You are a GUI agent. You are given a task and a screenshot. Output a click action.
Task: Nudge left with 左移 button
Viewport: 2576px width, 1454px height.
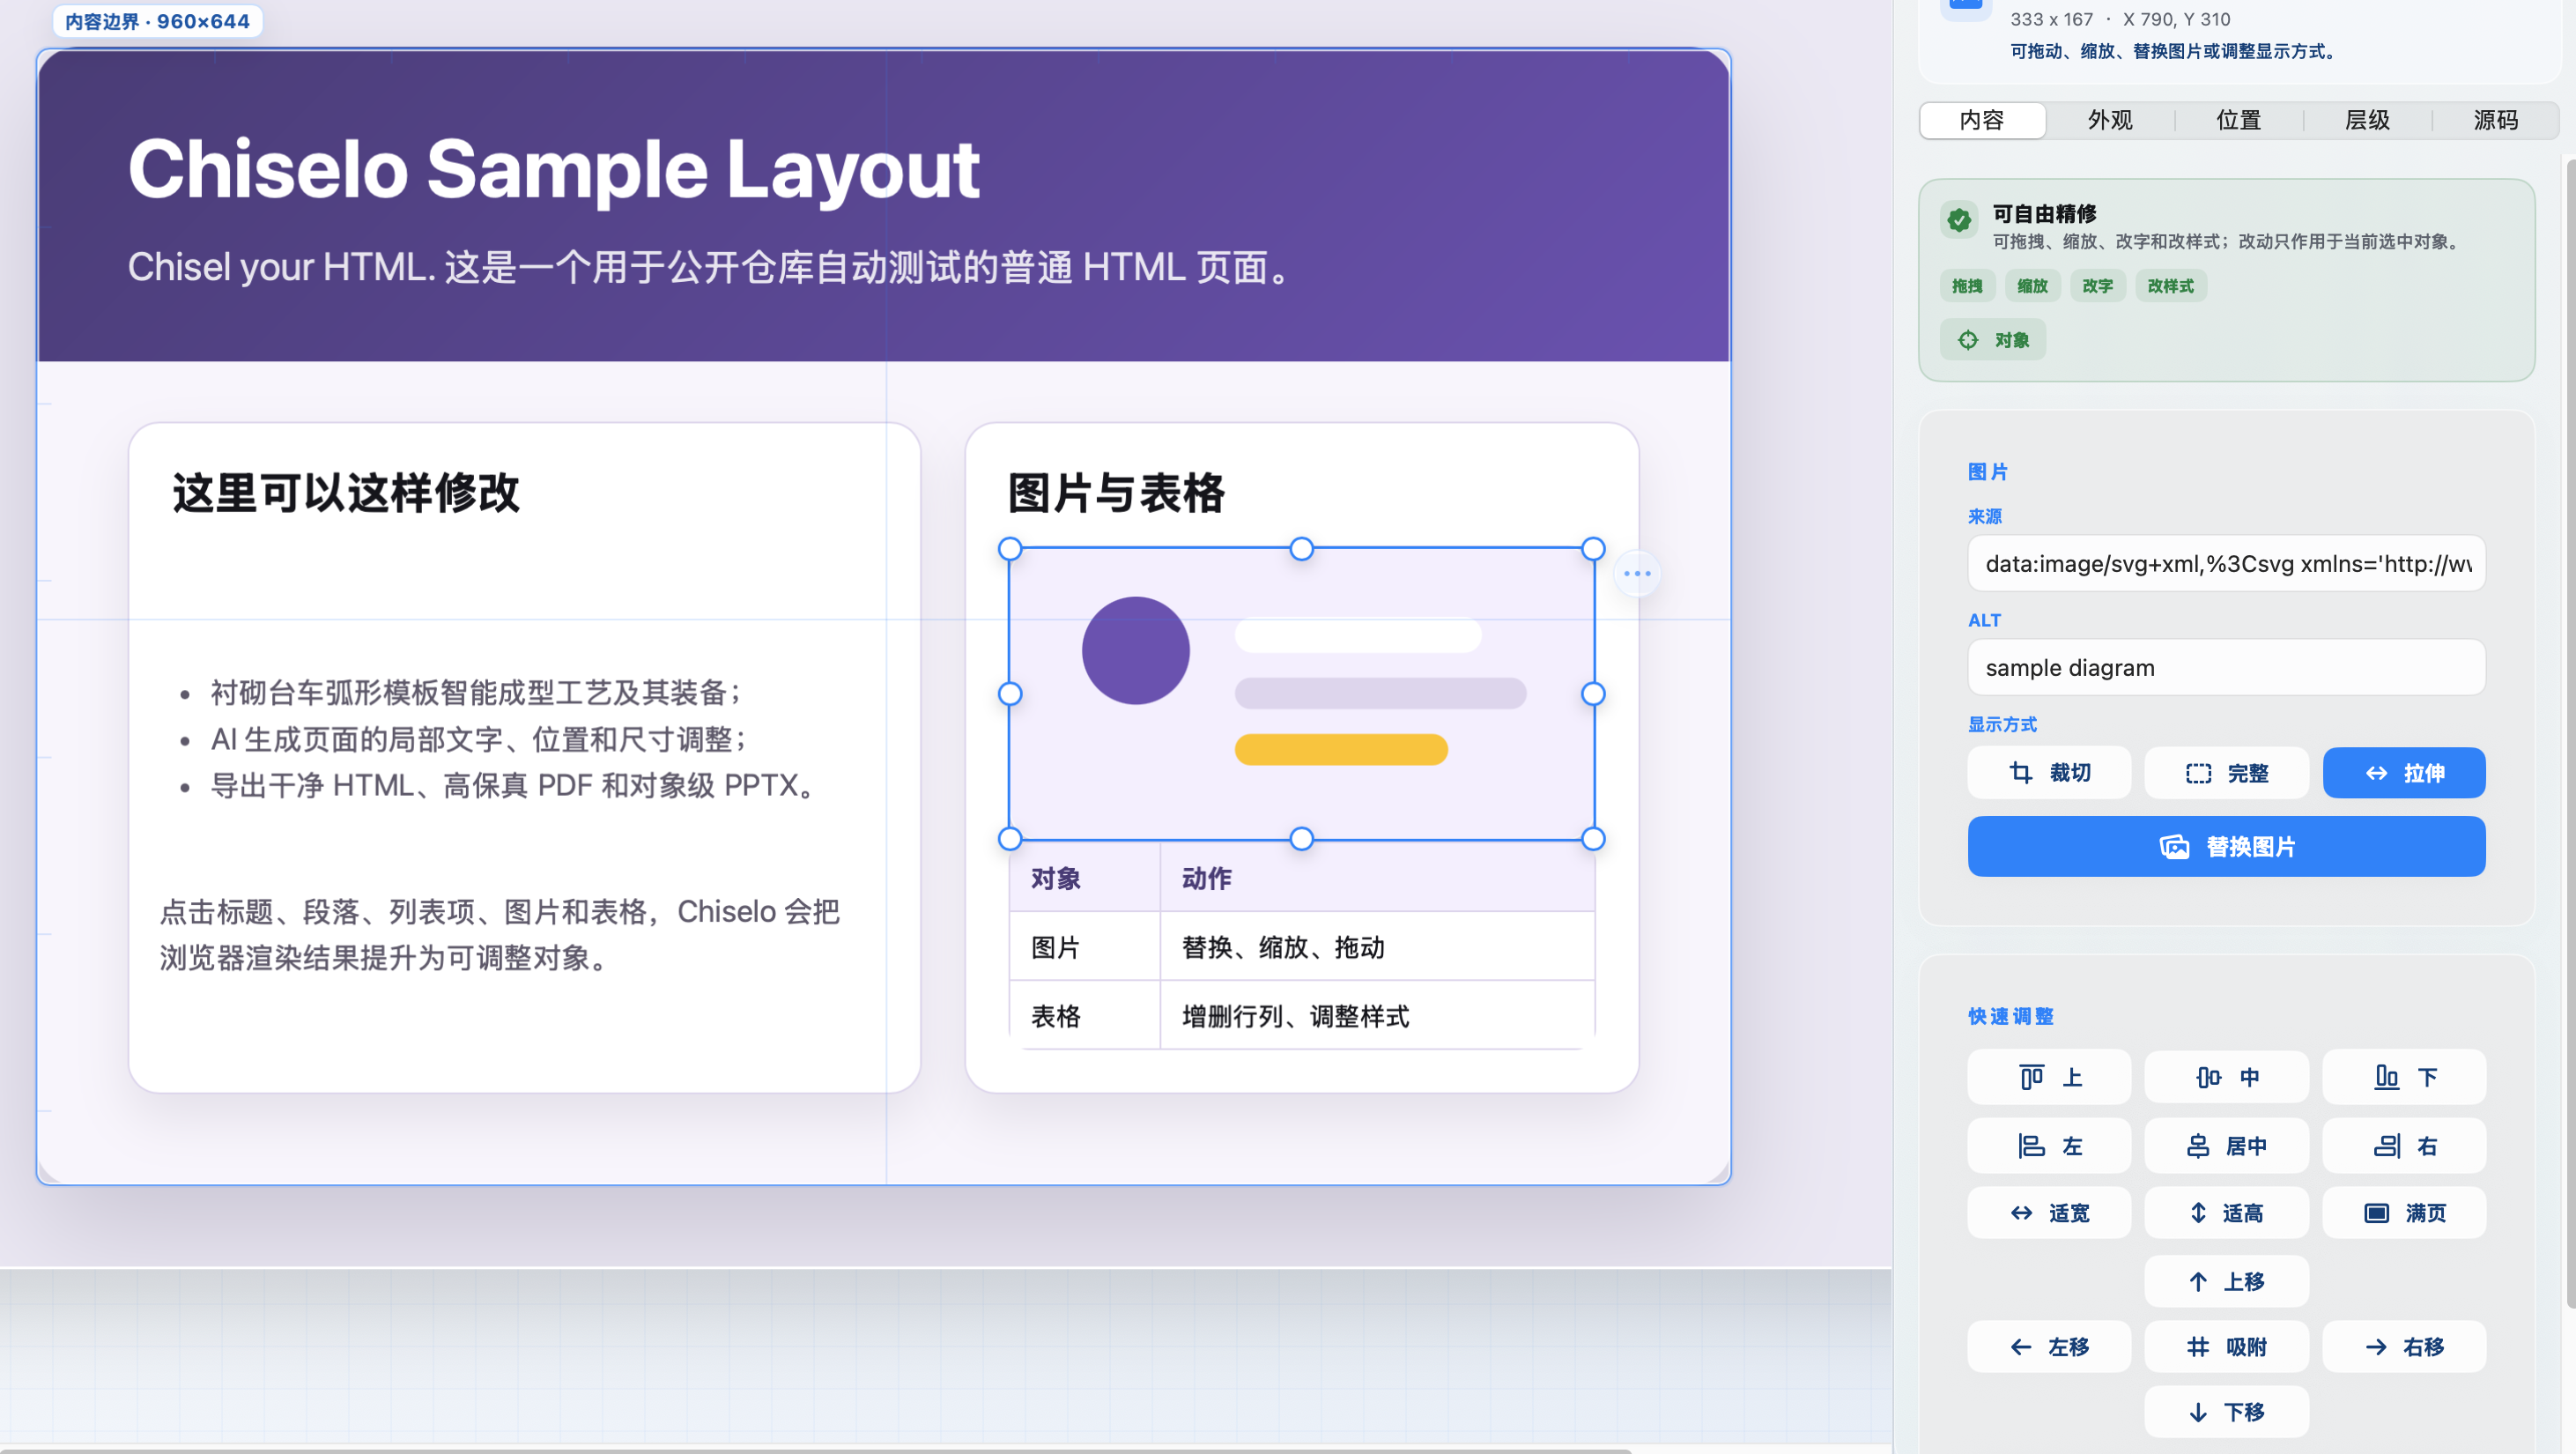(2049, 1347)
